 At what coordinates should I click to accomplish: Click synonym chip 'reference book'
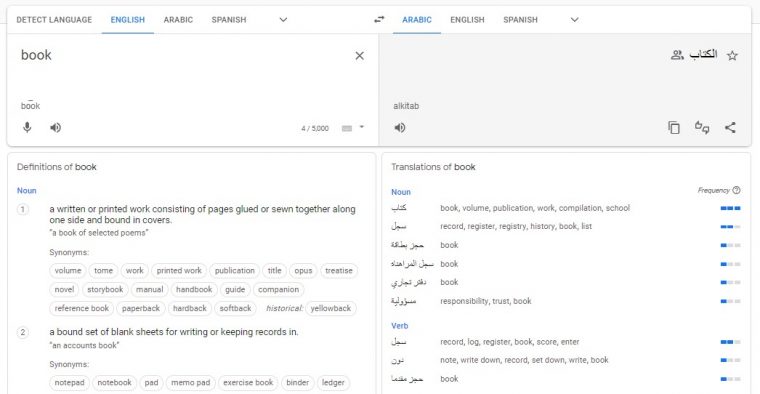tap(82, 308)
